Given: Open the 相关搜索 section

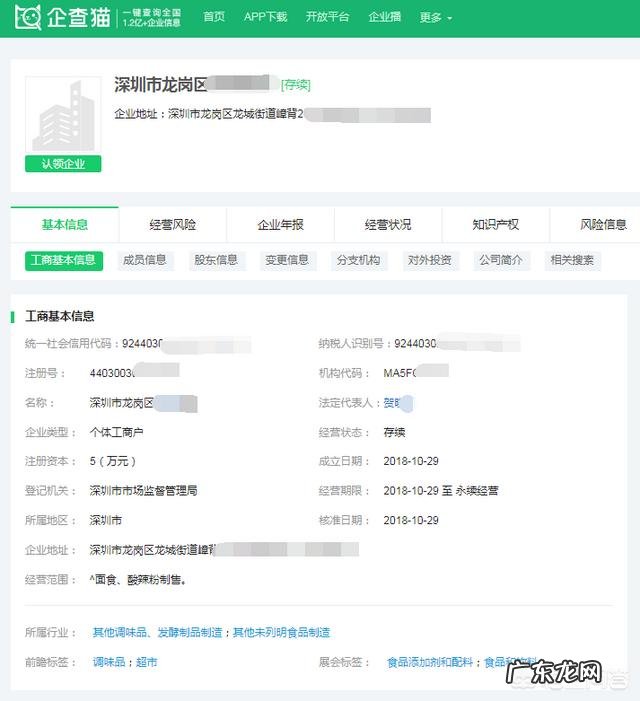Looking at the screenshot, I should click(x=573, y=261).
